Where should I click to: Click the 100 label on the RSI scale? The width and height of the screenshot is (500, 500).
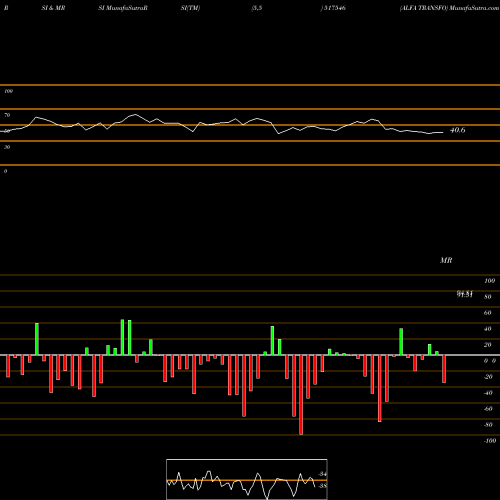8,91
